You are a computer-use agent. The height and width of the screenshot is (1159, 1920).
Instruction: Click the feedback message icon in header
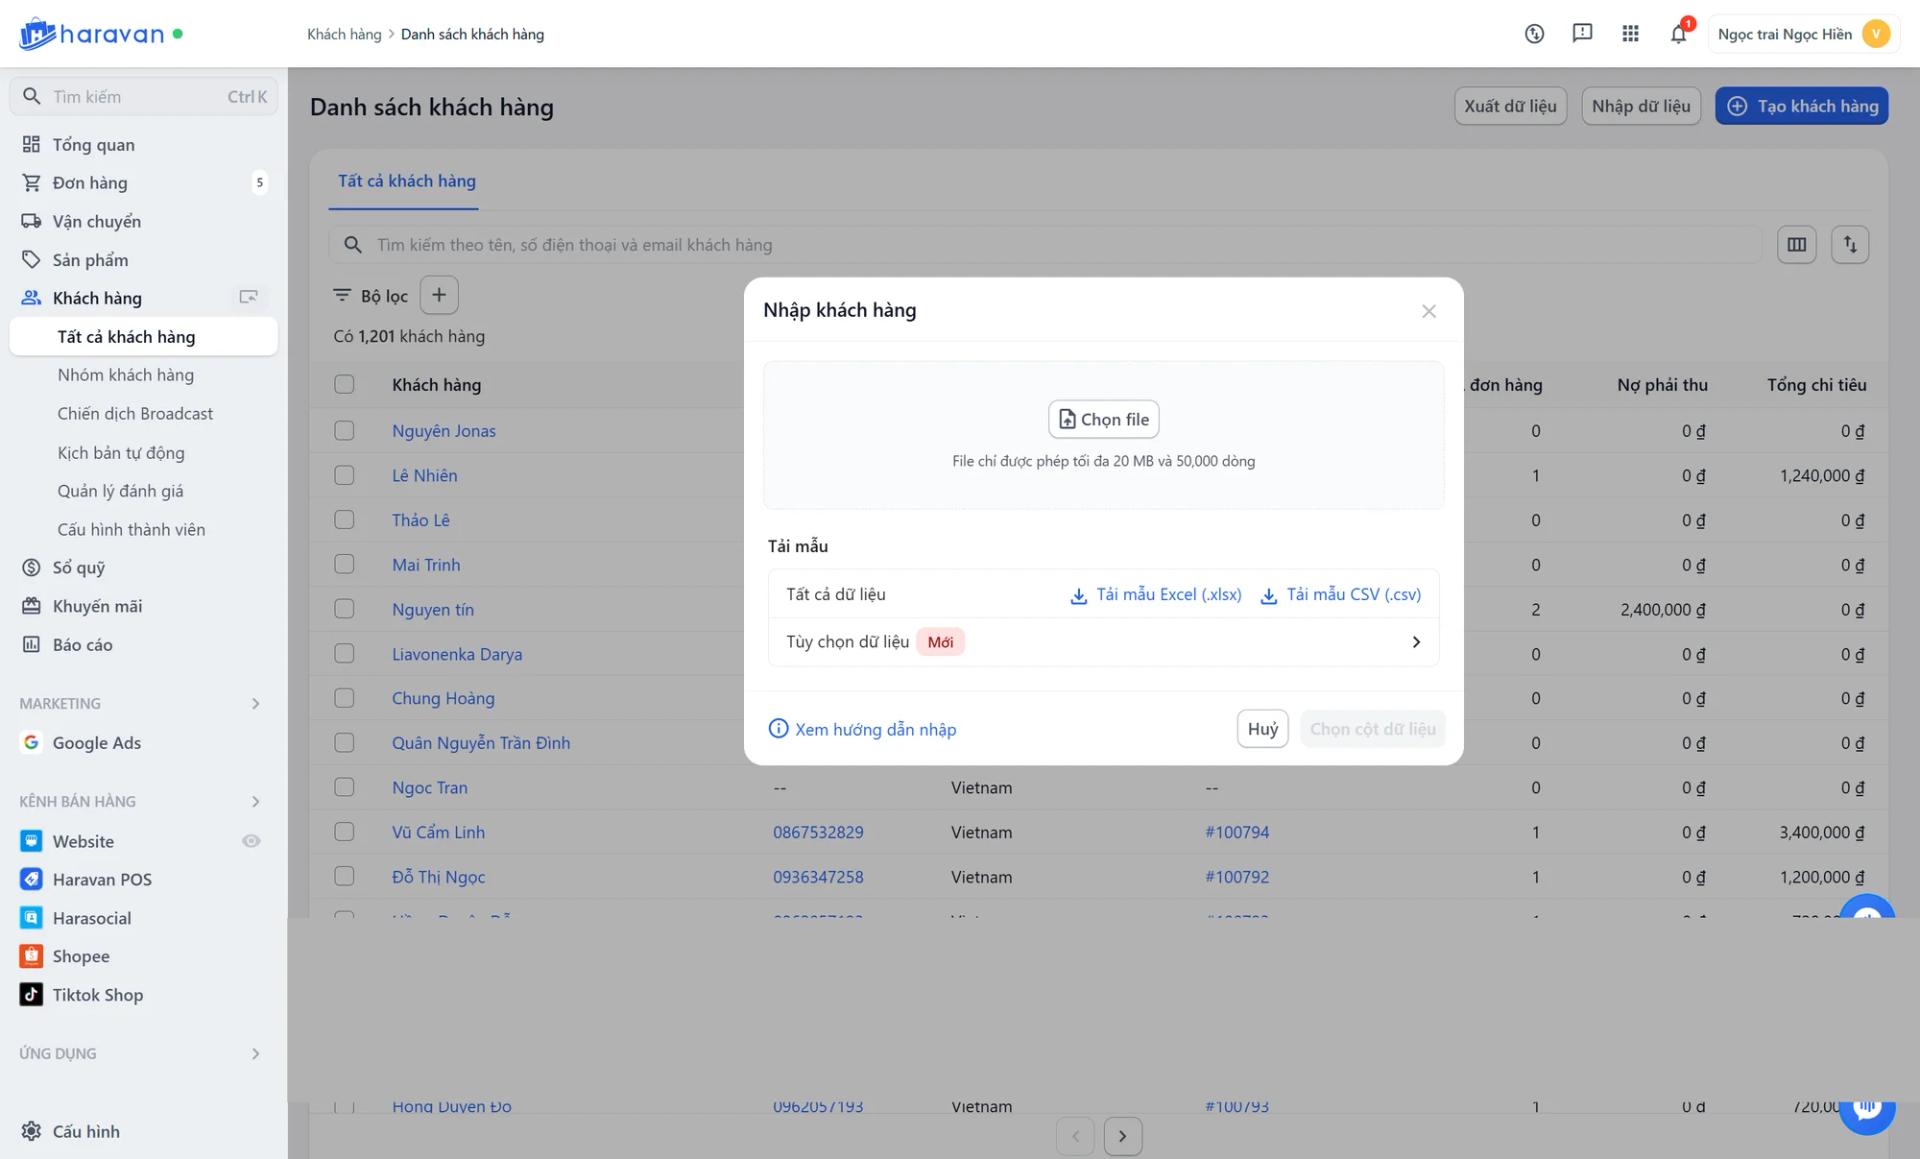1582,34
